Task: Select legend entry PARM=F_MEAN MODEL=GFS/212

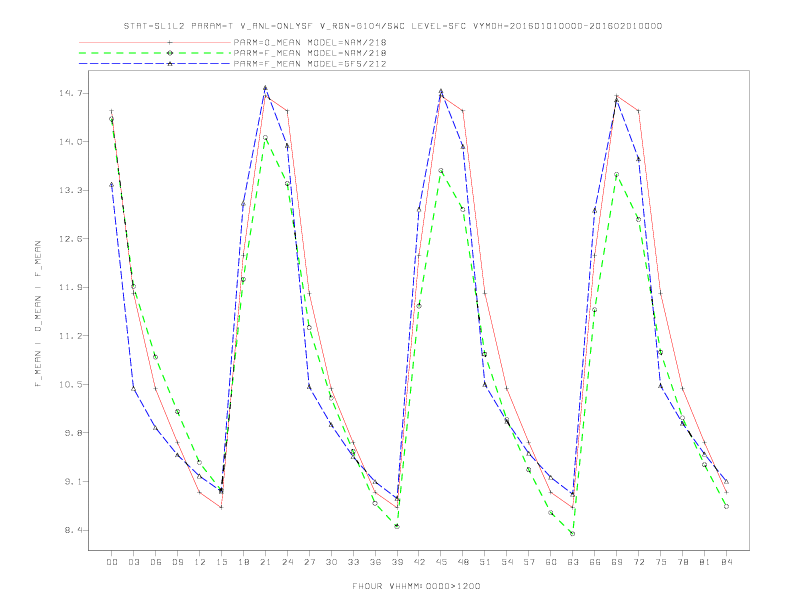Action: click(310, 64)
